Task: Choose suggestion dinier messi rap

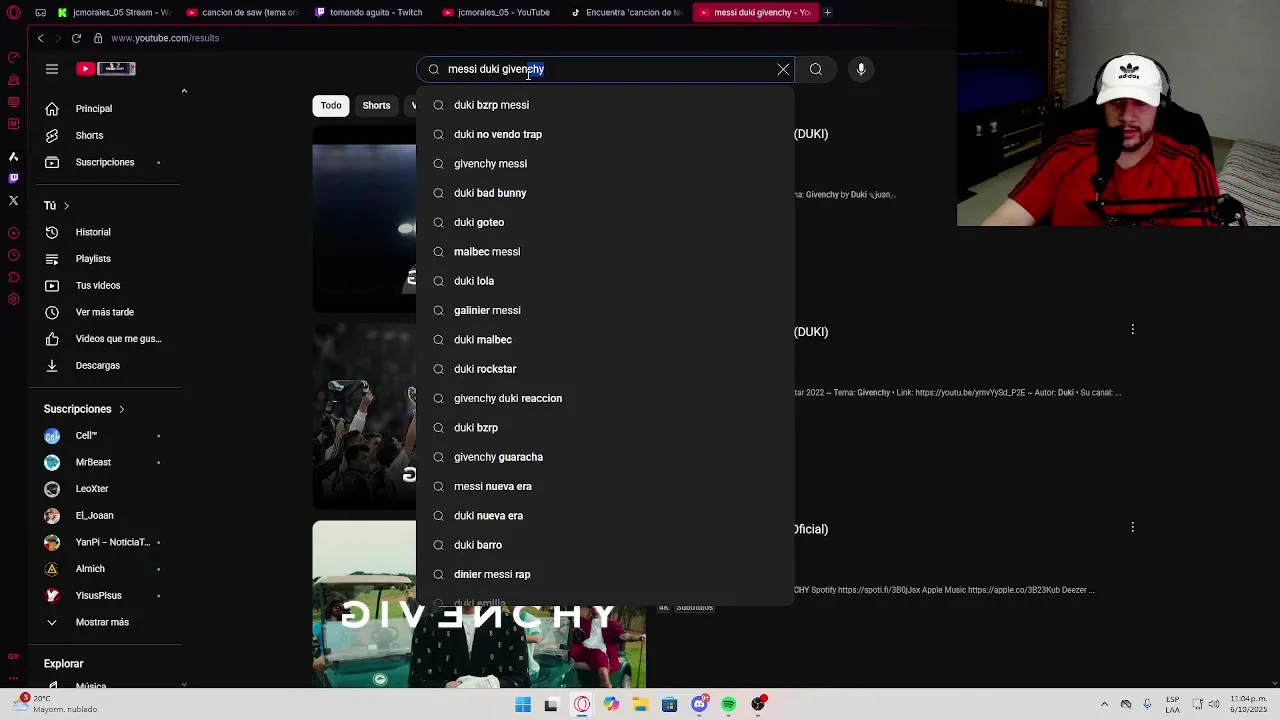Action: coord(606,574)
